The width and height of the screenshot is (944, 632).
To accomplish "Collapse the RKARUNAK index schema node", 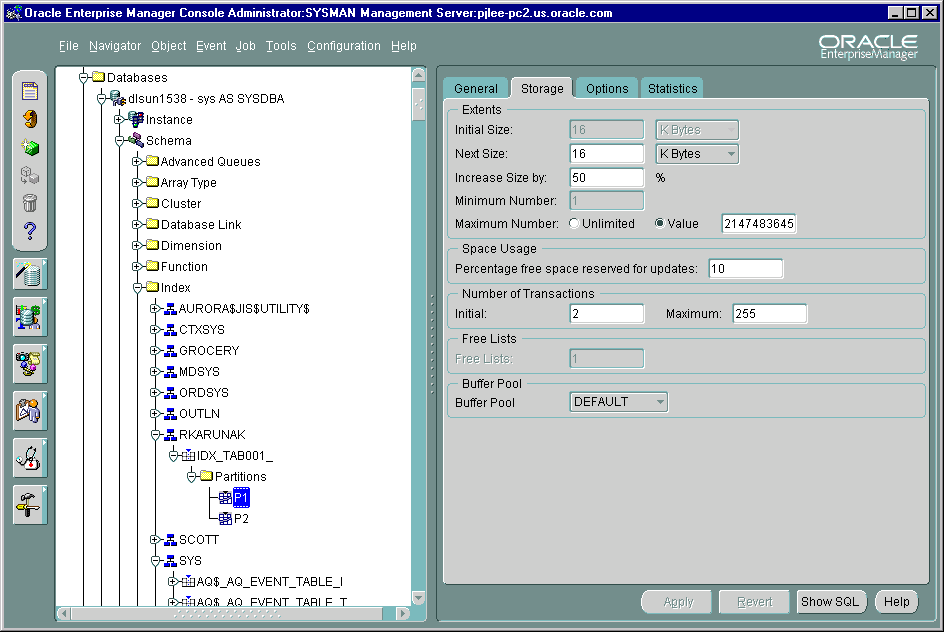I will (x=155, y=435).
